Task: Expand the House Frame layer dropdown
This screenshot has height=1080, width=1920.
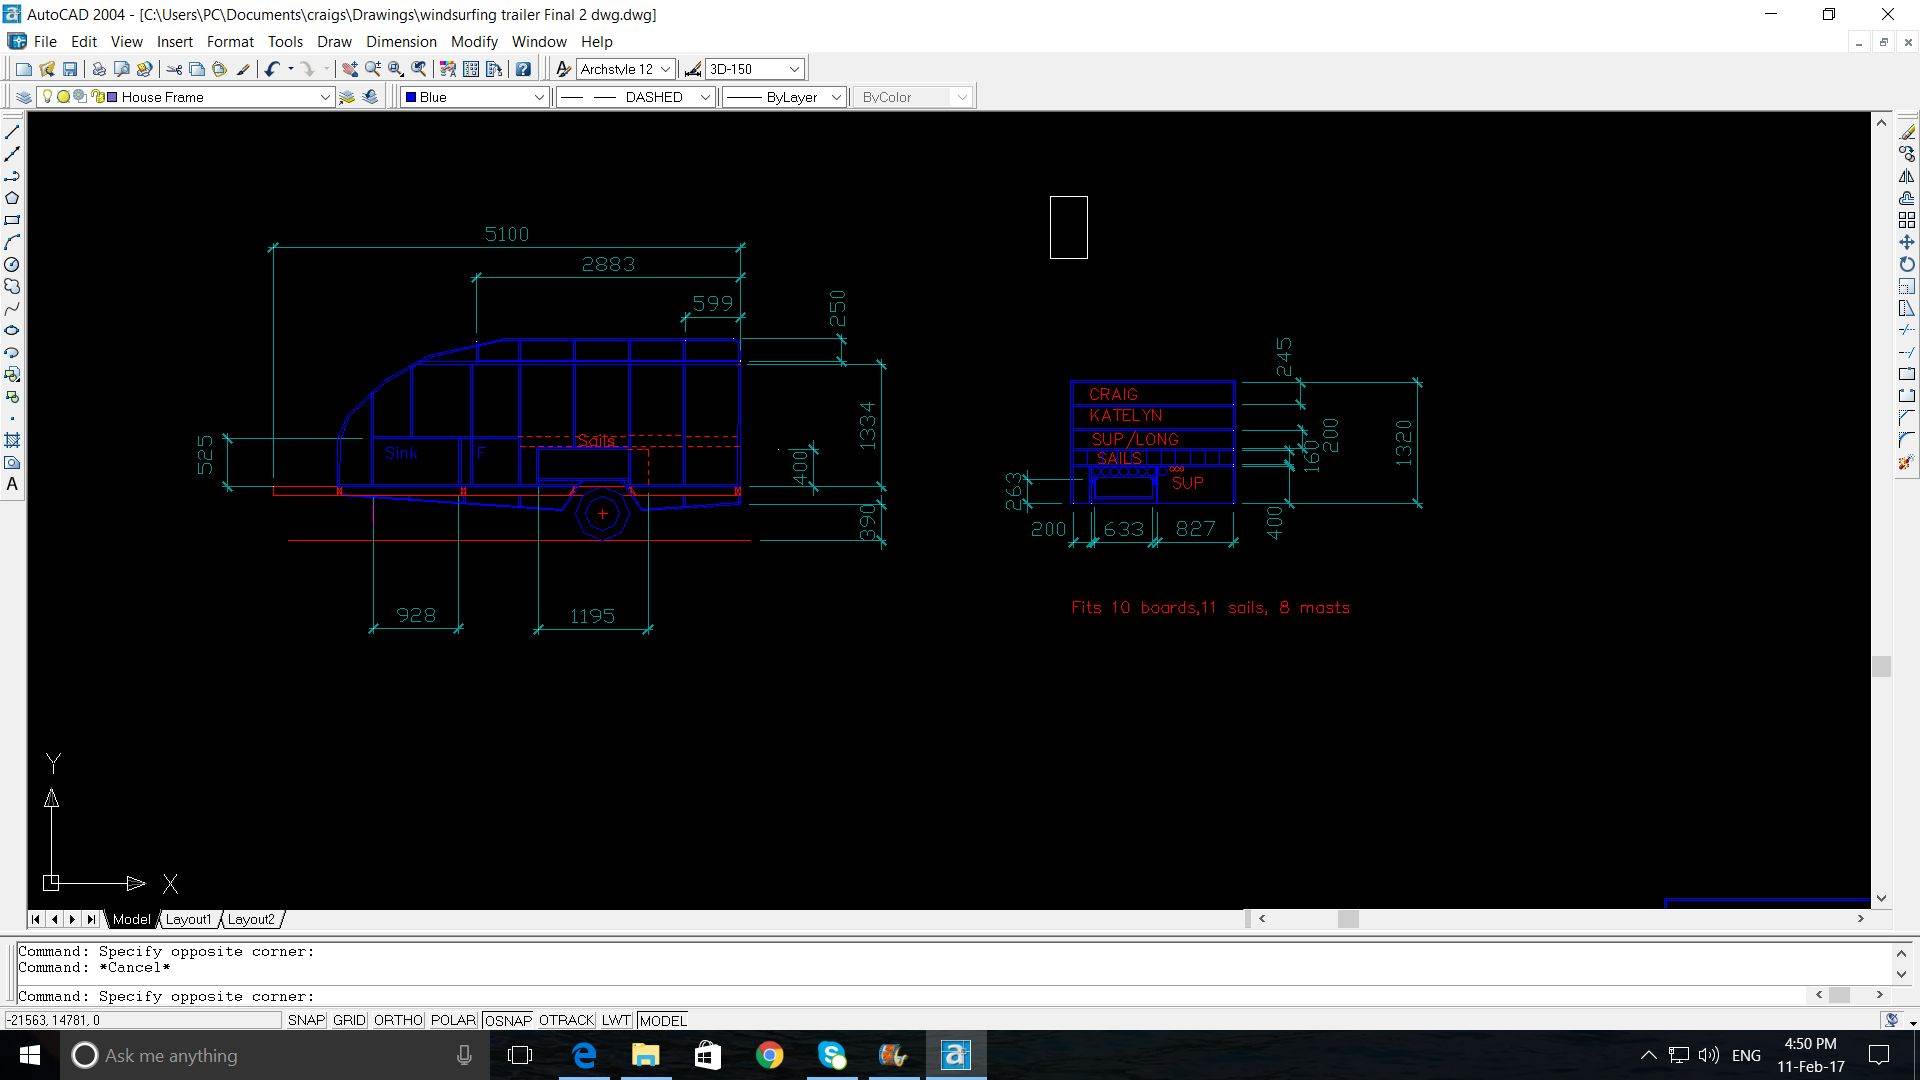Action: click(x=325, y=97)
